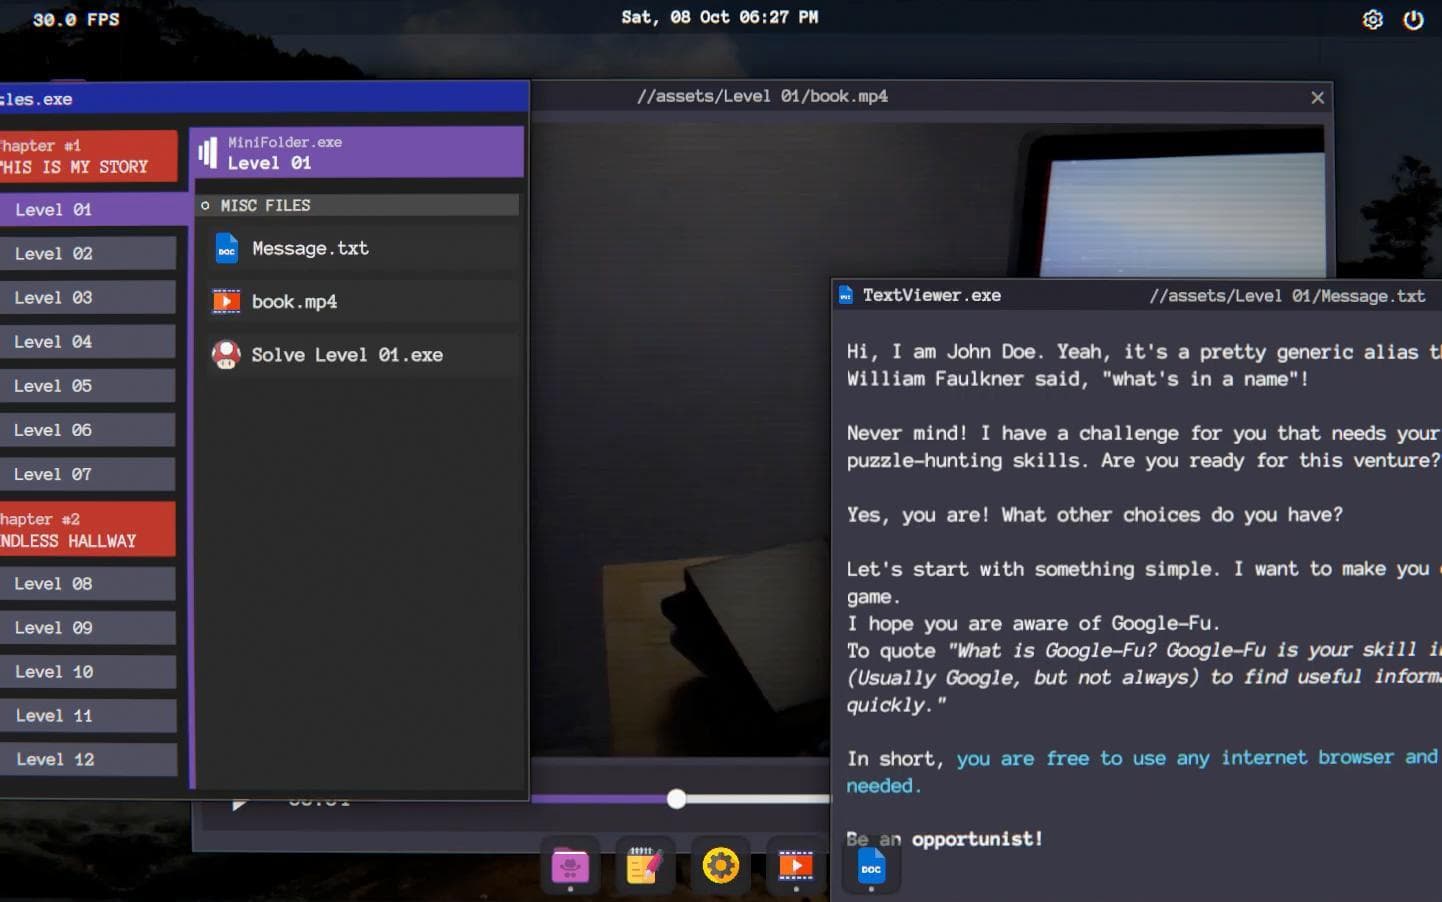Select Level 07 in sidebar
Viewport: 1442px width, 902px height.
tap(88, 474)
